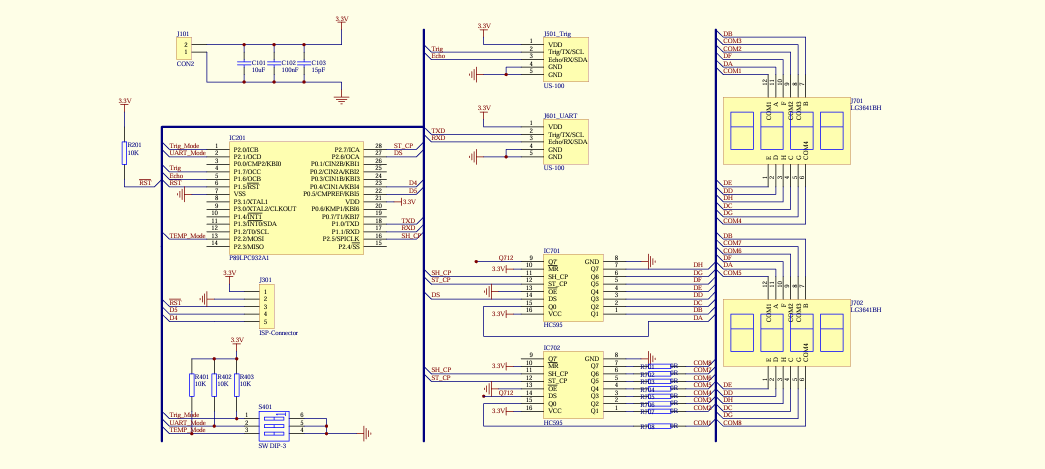This screenshot has width=1045, height=469.
Task: Click the IC201 designator label
Action: tap(237, 136)
